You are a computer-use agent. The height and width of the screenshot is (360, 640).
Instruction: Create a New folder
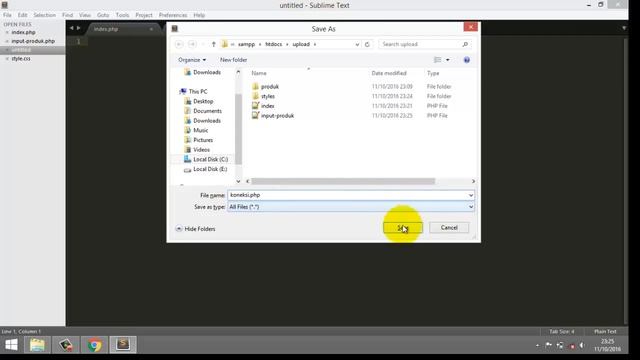(x=233, y=60)
